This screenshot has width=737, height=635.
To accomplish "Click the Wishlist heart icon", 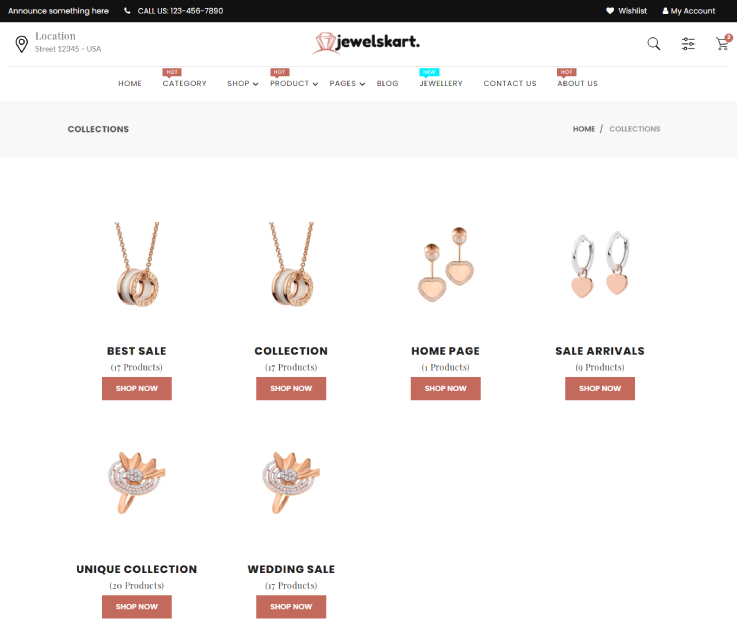I will pos(610,11).
